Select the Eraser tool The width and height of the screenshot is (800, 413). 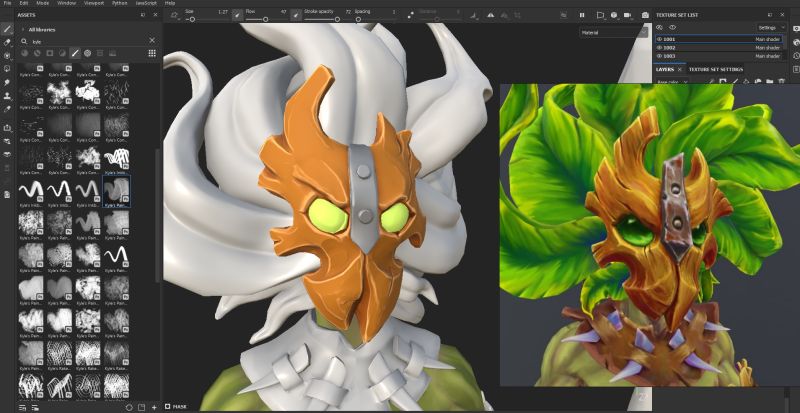point(7,42)
